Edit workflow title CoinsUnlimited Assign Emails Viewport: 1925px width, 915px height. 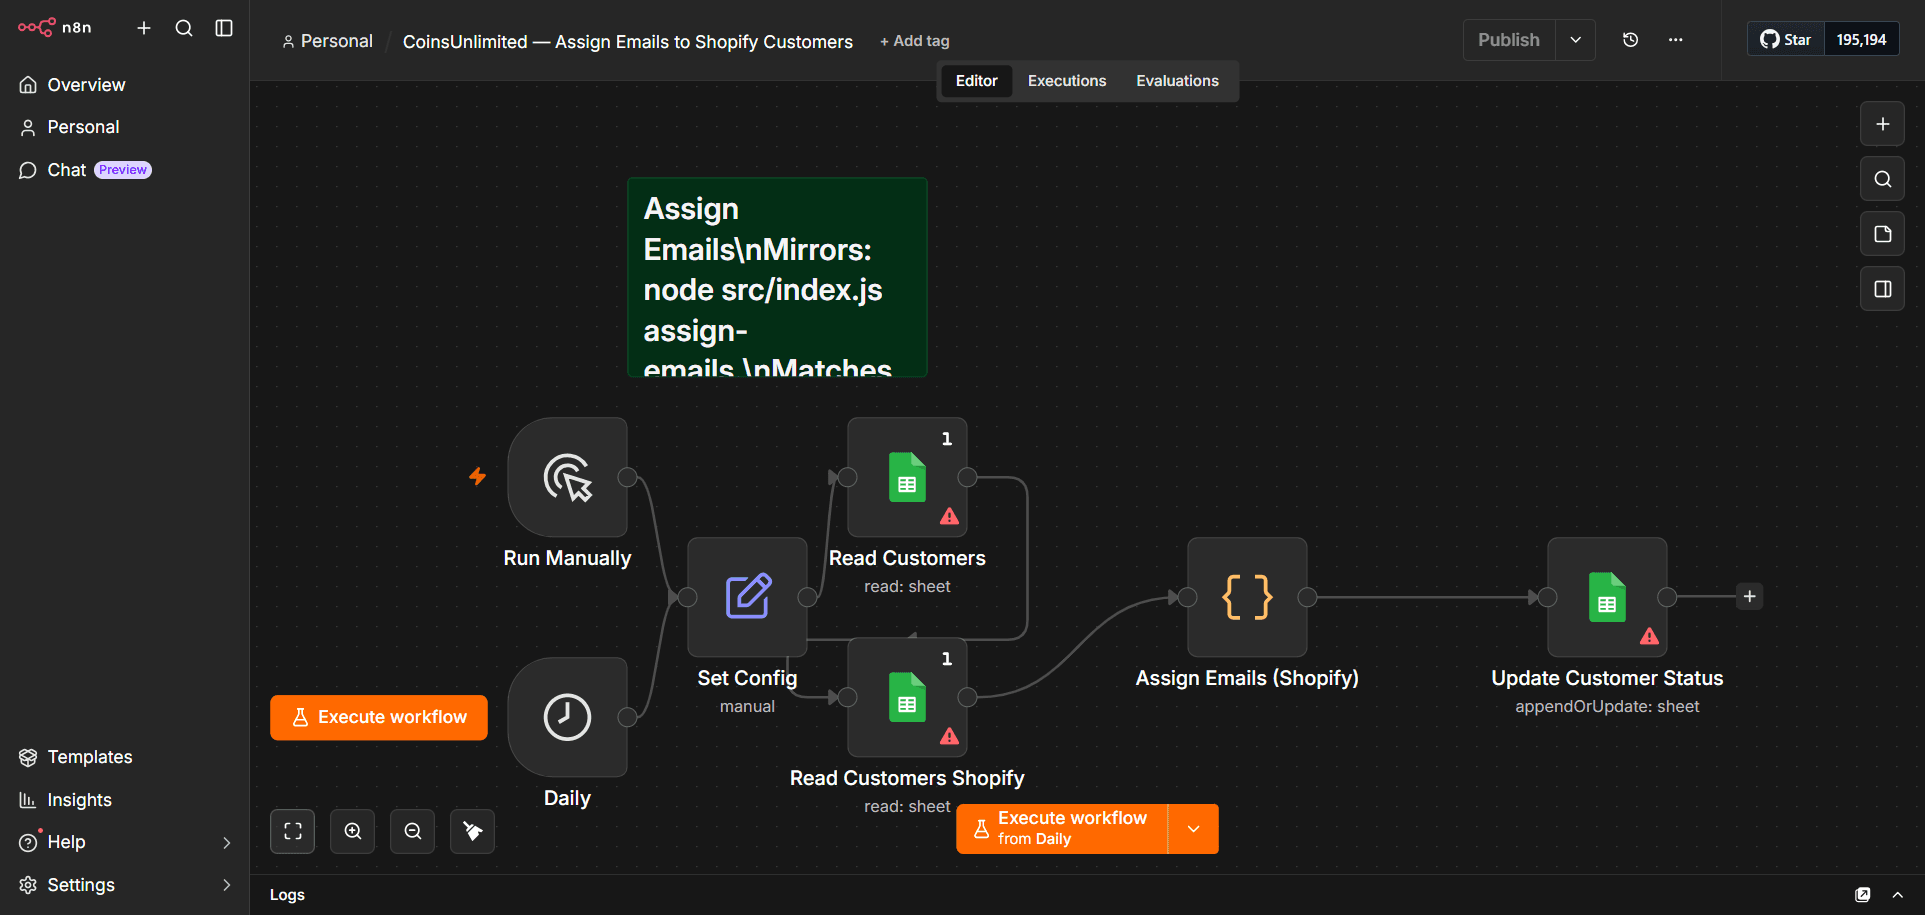(x=627, y=41)
